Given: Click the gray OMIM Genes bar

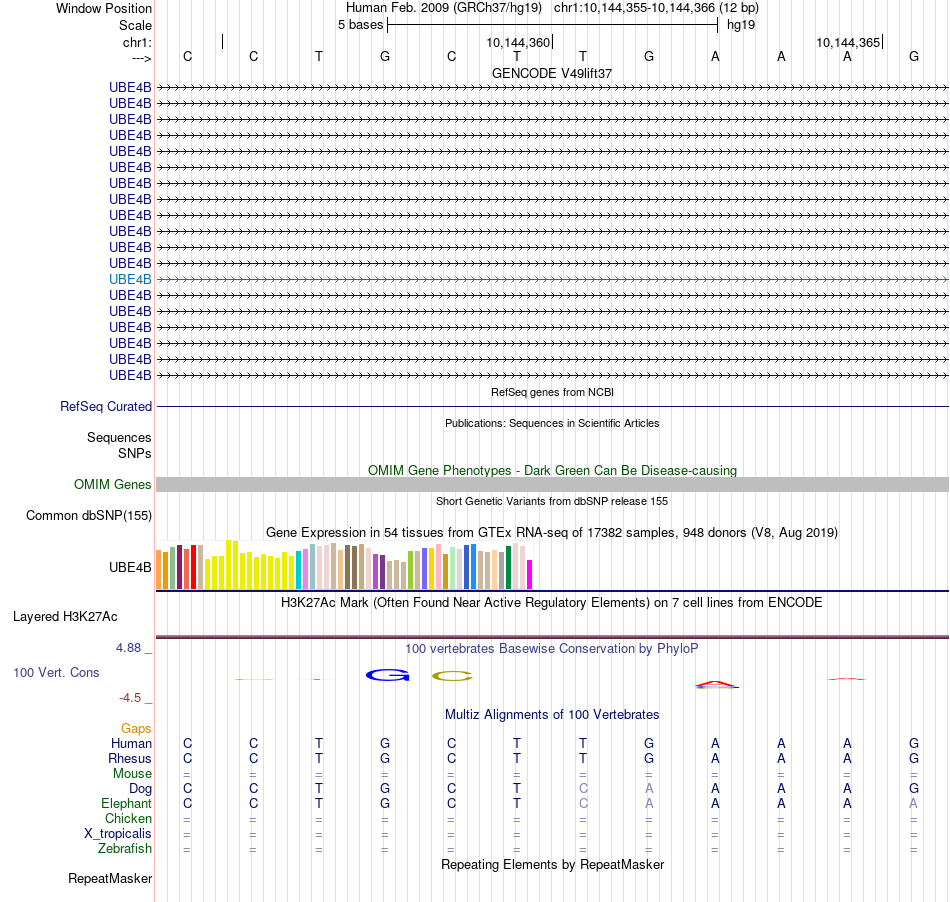Looking at the screenshot, I should click(552, 485).
